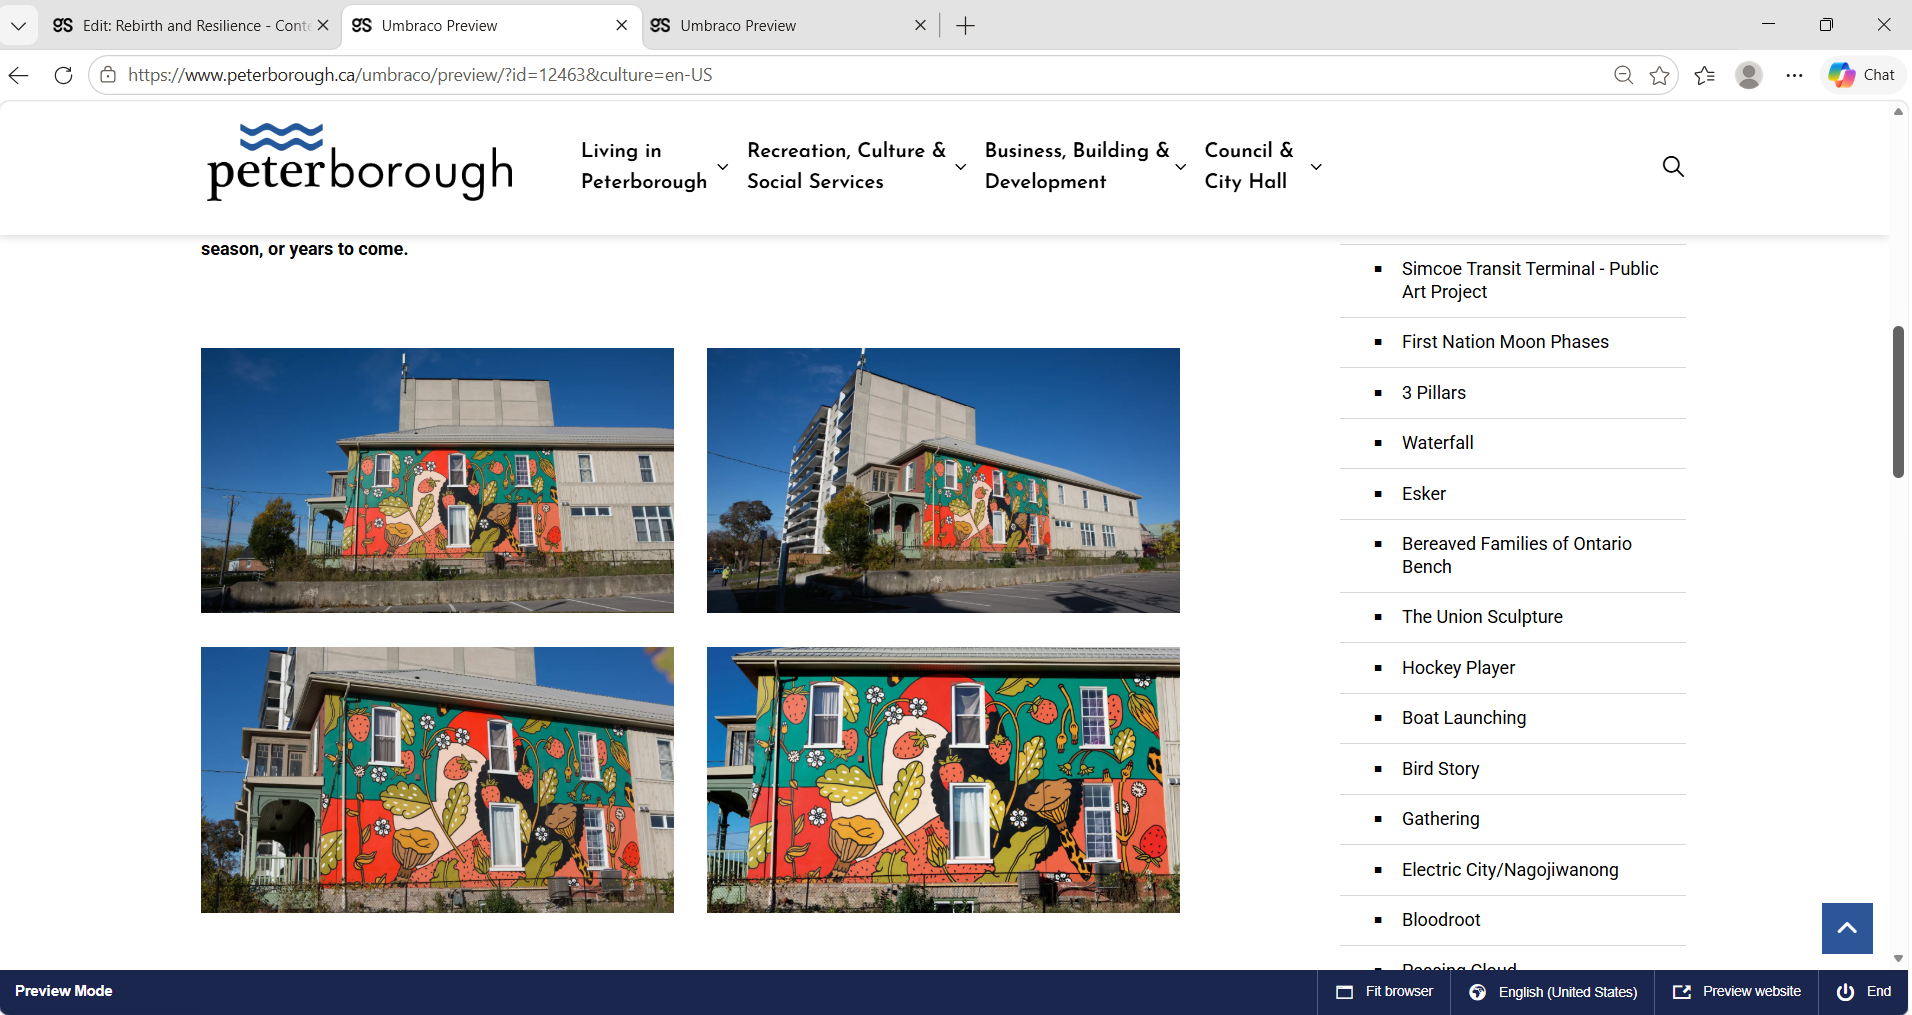The width and height of the screenshot is (1912, 1015).
Task: Click the site information lock icon
Action: click(108, 75)
